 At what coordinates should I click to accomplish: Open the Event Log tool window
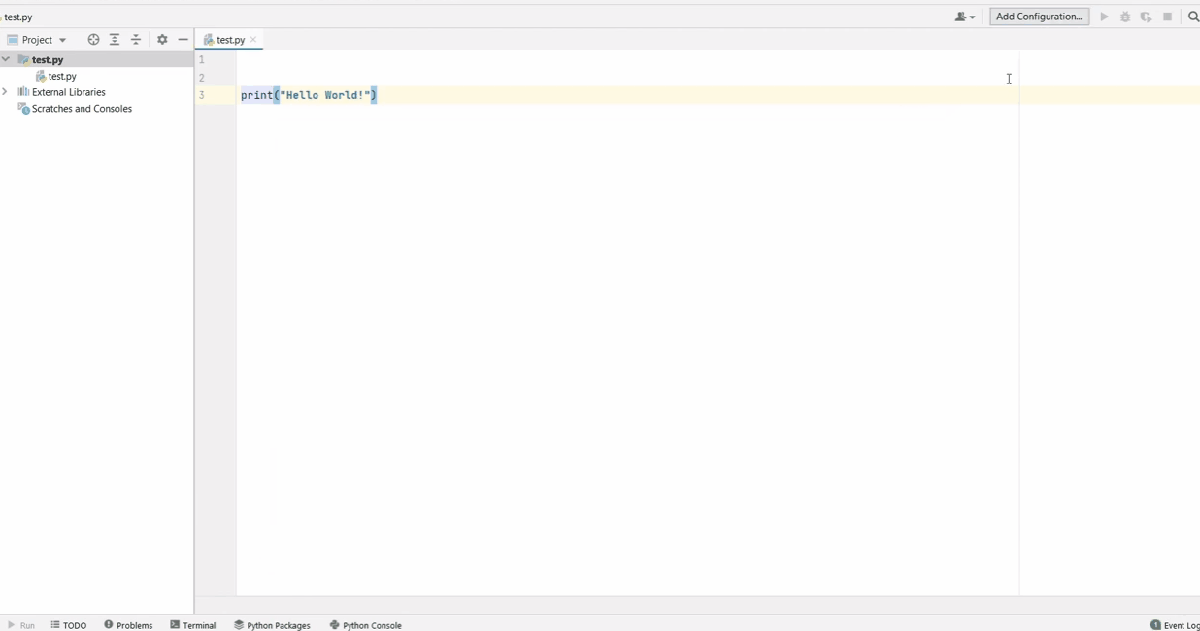1175,625
